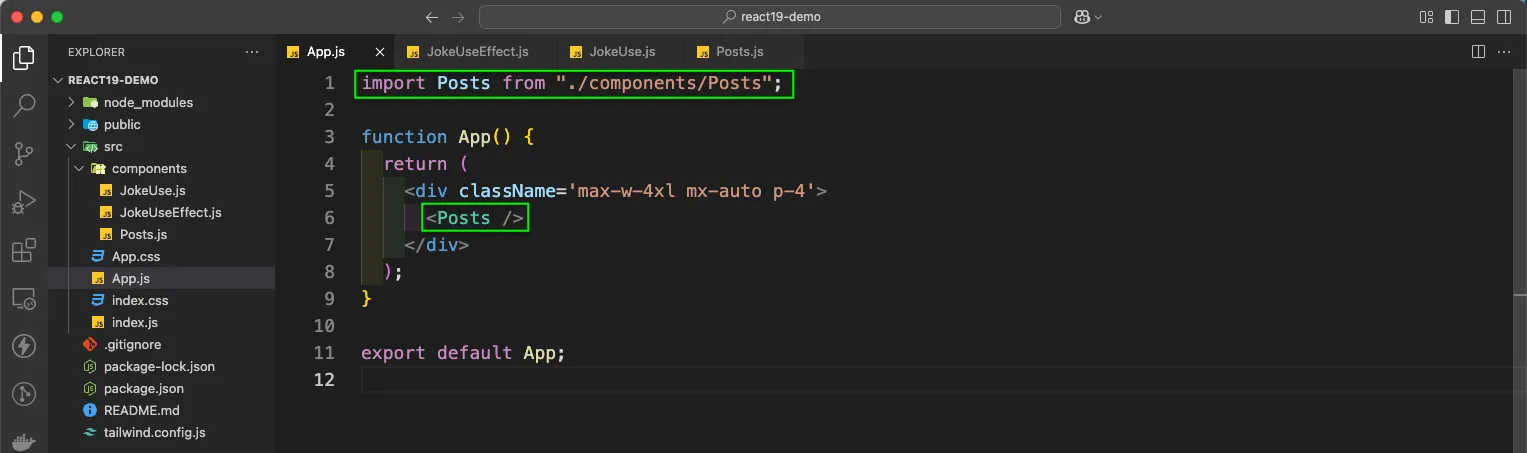Go forward with the right arrow

click(x=459, y=17)
